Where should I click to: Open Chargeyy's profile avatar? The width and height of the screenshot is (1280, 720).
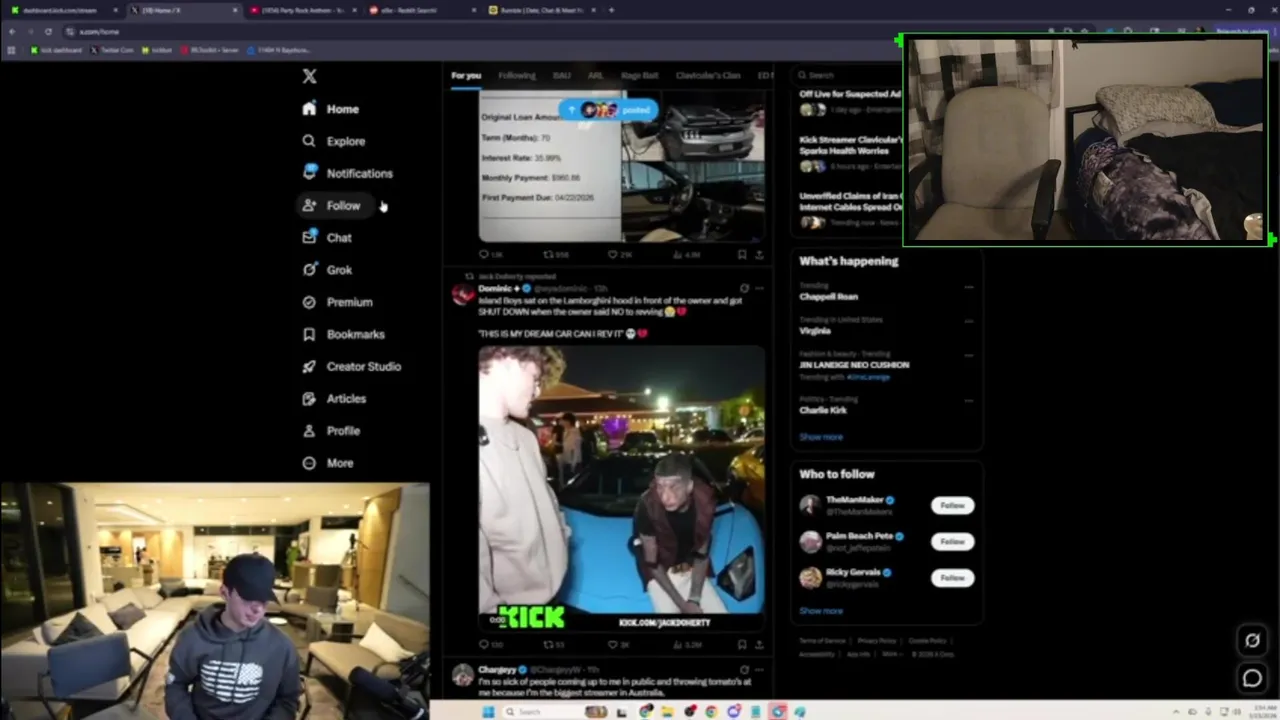click(x=462, y=675)
